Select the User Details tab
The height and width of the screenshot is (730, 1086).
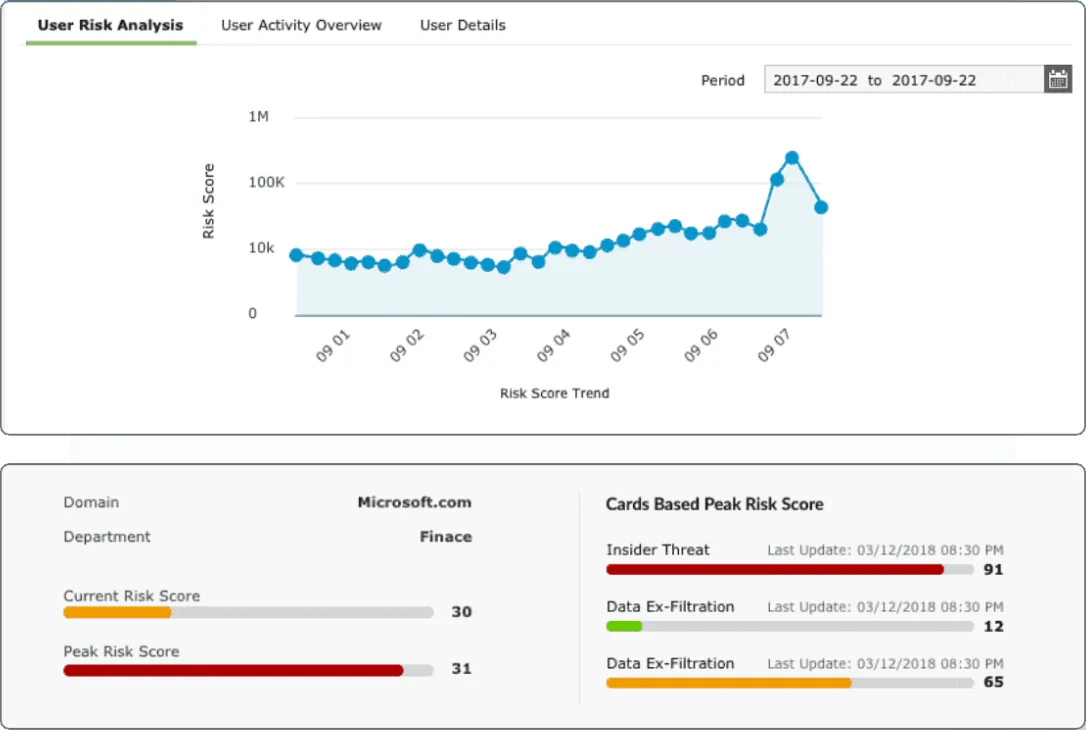pos(463,25)
